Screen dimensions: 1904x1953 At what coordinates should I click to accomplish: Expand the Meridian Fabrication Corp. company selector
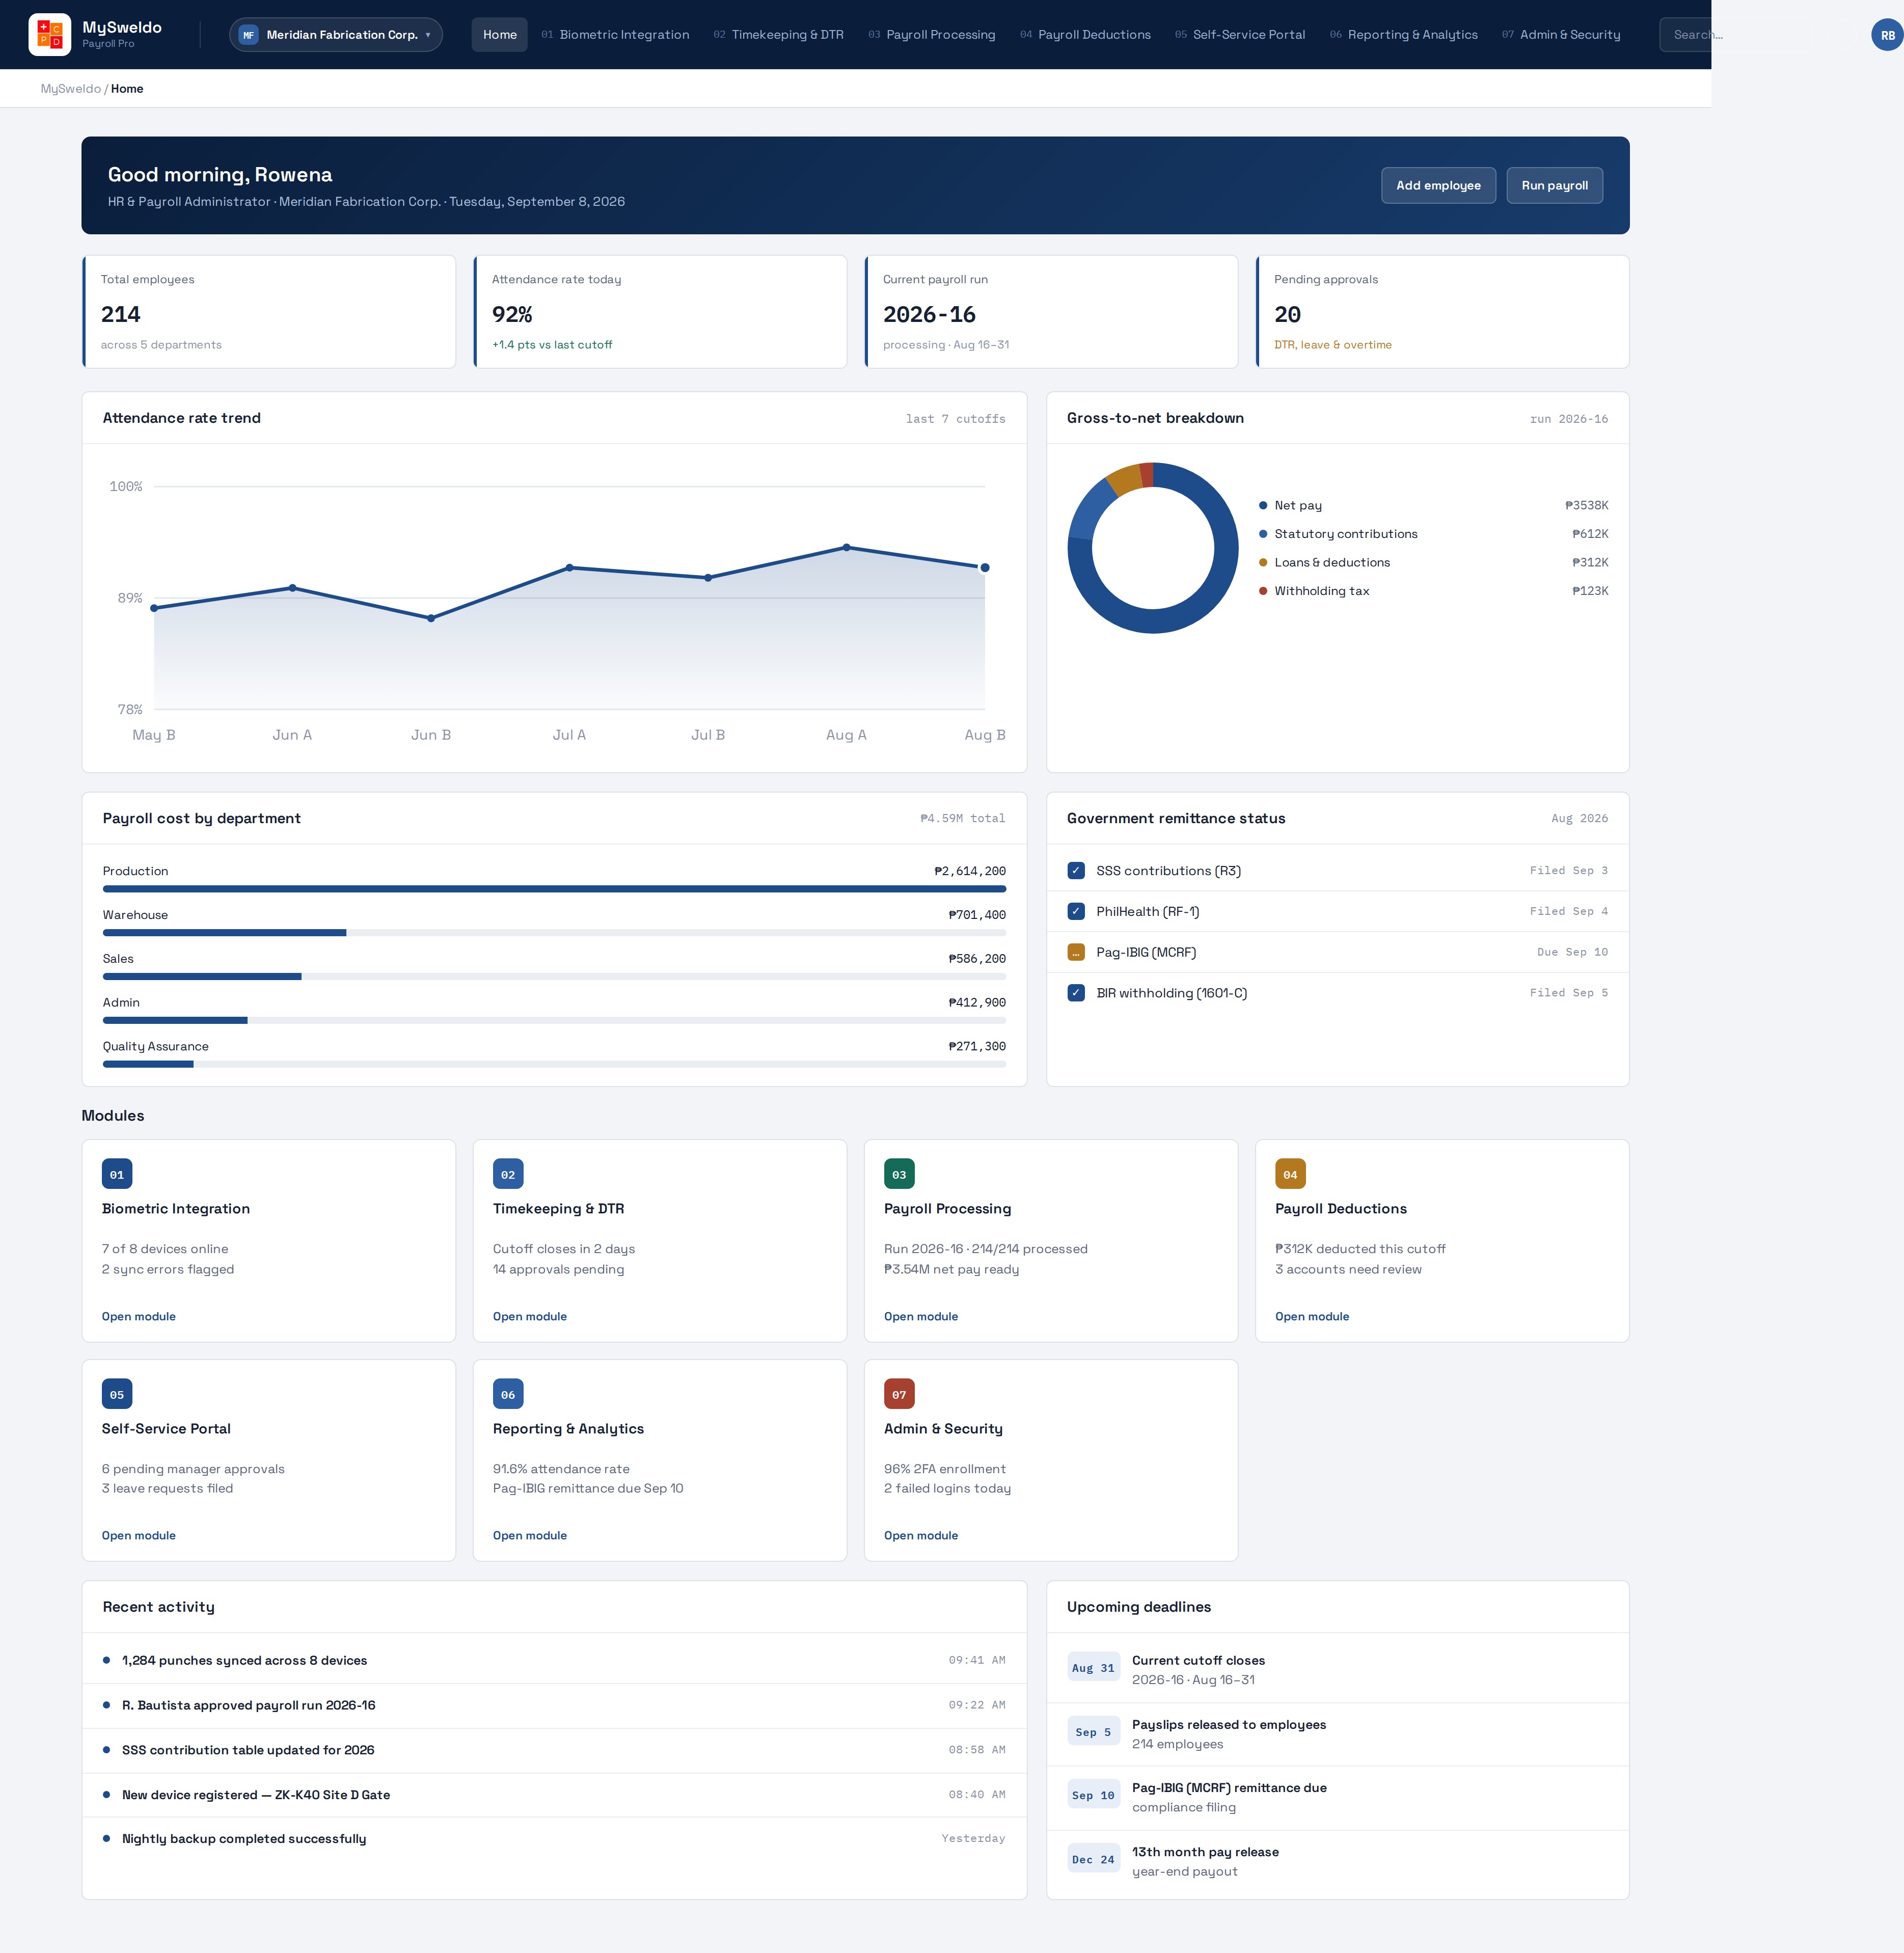336,35
